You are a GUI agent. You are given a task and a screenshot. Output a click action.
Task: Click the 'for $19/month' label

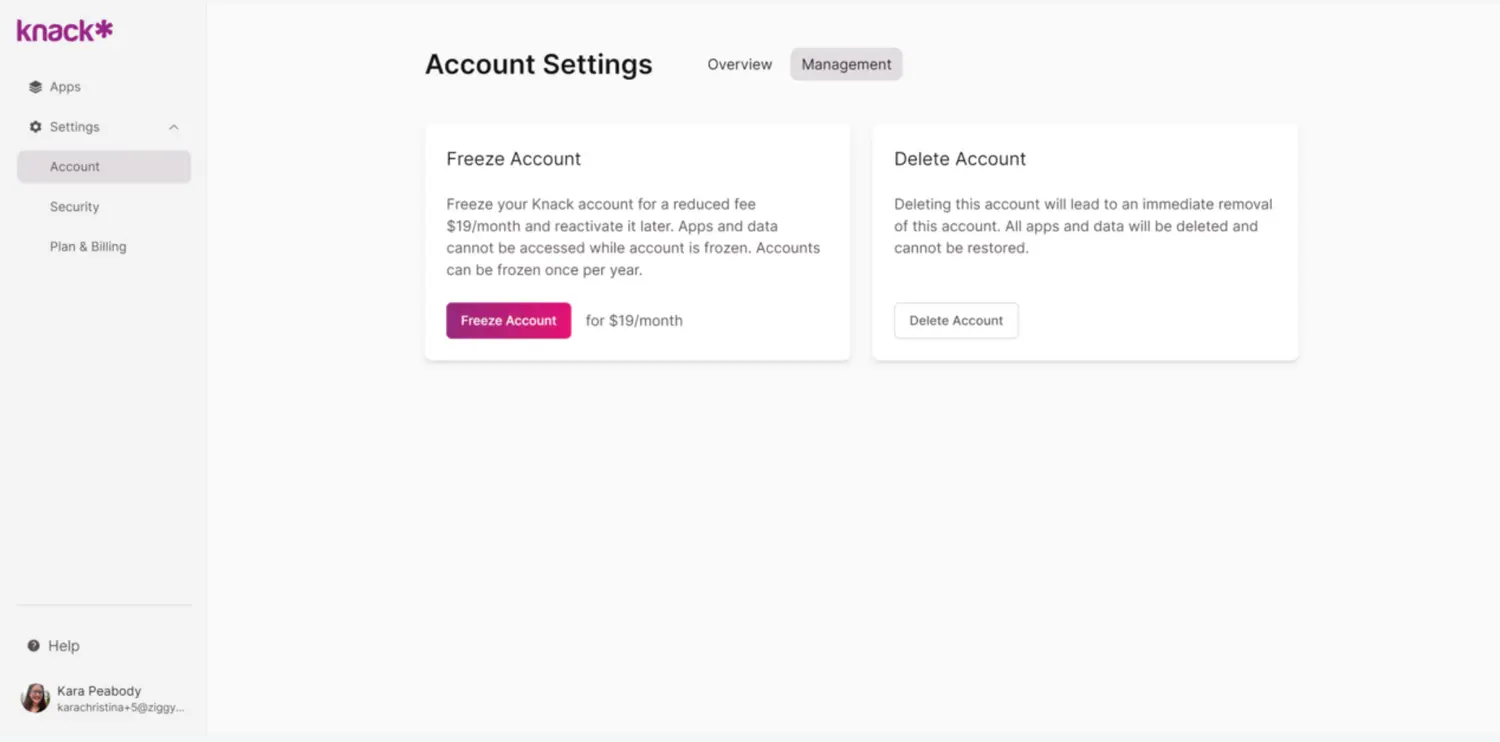(x=634, y=320)
